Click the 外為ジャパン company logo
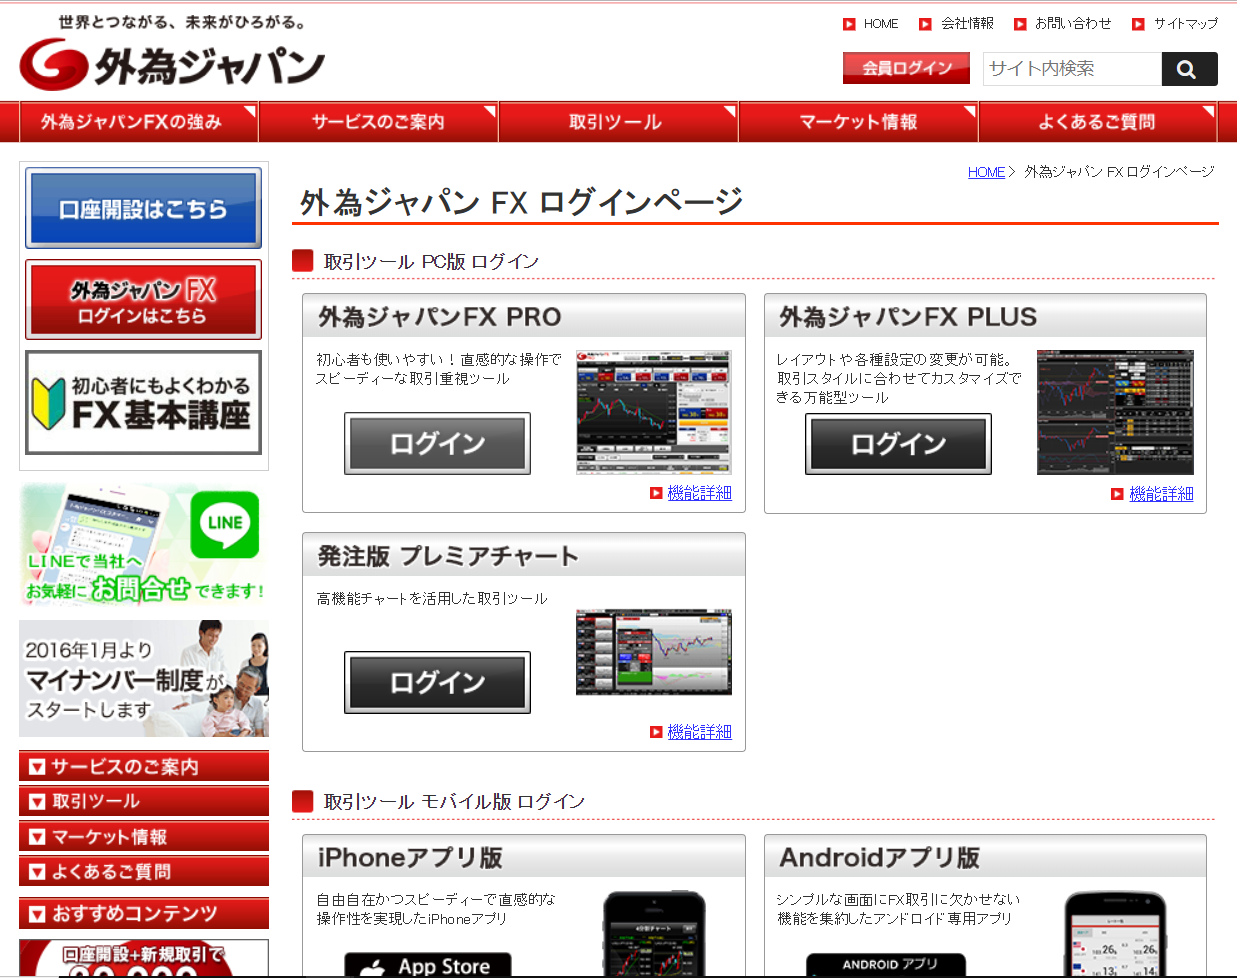The image size is (1237, 978). click(x=170, y=62)
